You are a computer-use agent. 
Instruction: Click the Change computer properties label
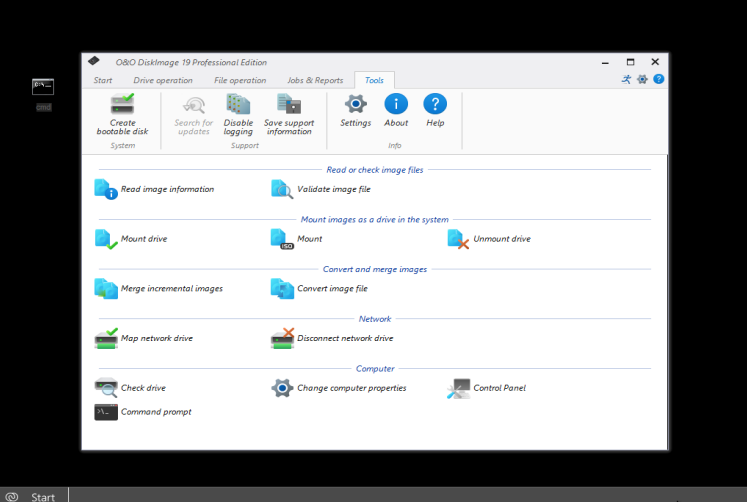tap(352, 388)
